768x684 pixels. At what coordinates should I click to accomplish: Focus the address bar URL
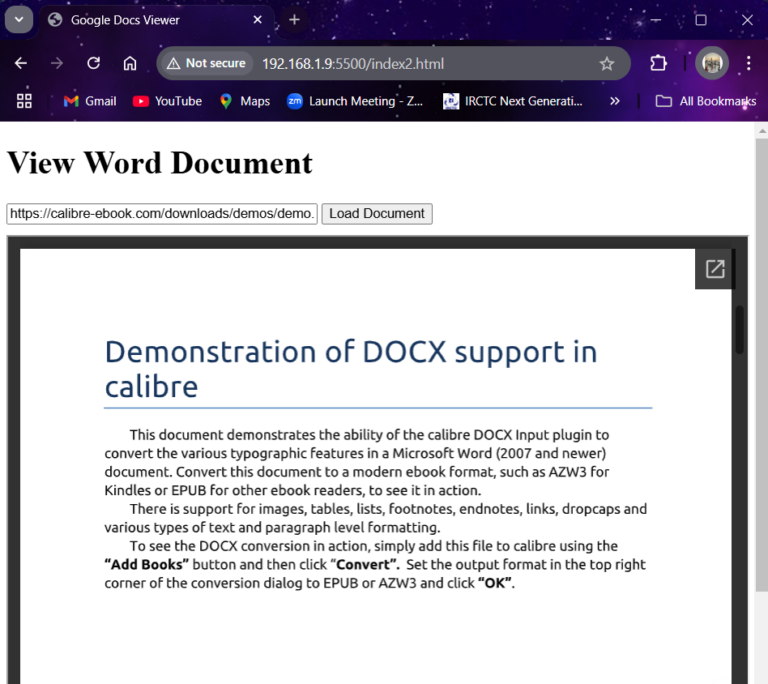coord(353,64)
